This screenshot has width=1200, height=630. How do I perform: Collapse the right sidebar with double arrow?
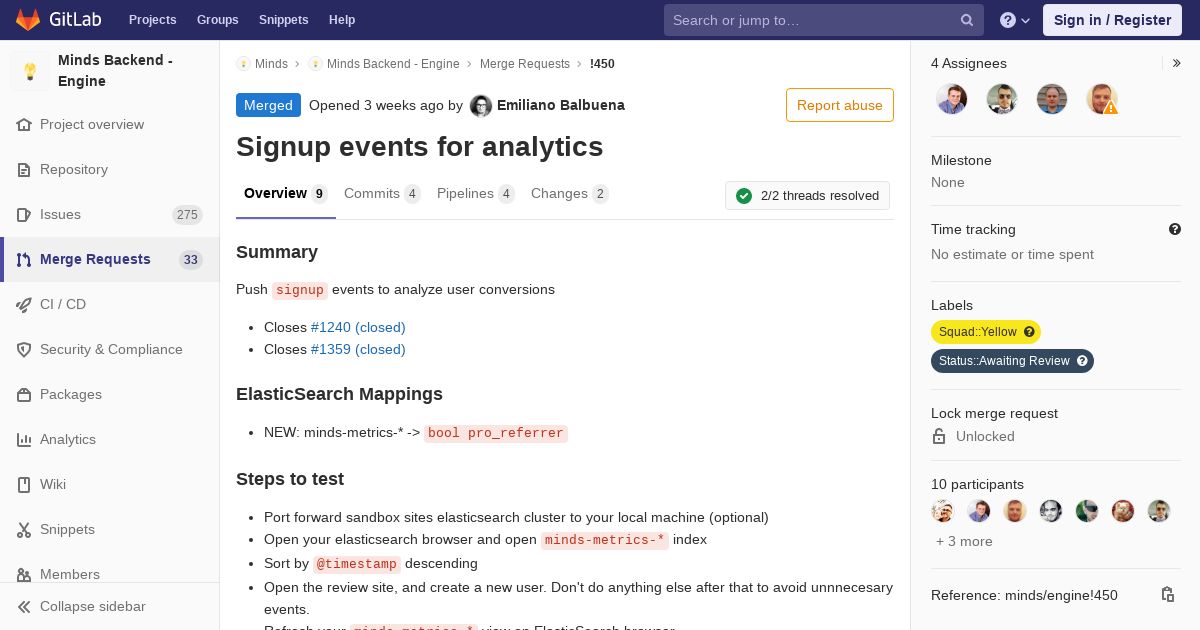(1177, 63)
